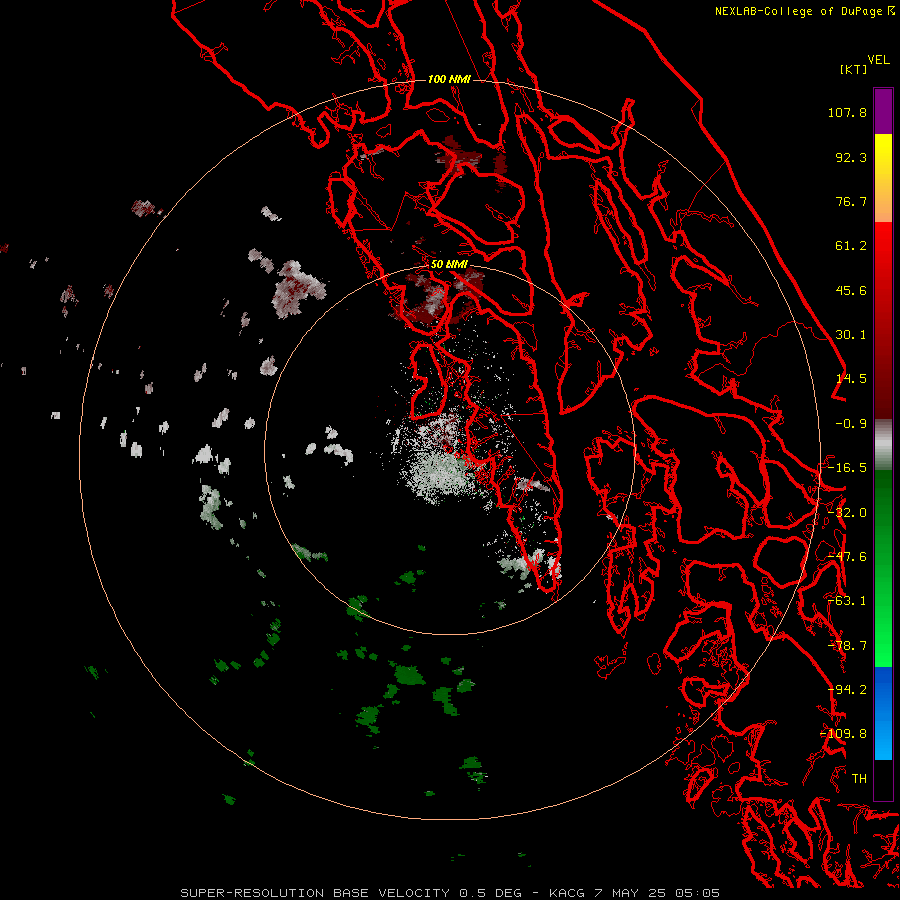This screenshot has width=900, height=900.
Task: Select the -47.6 scale value
Action: (847, 557)
